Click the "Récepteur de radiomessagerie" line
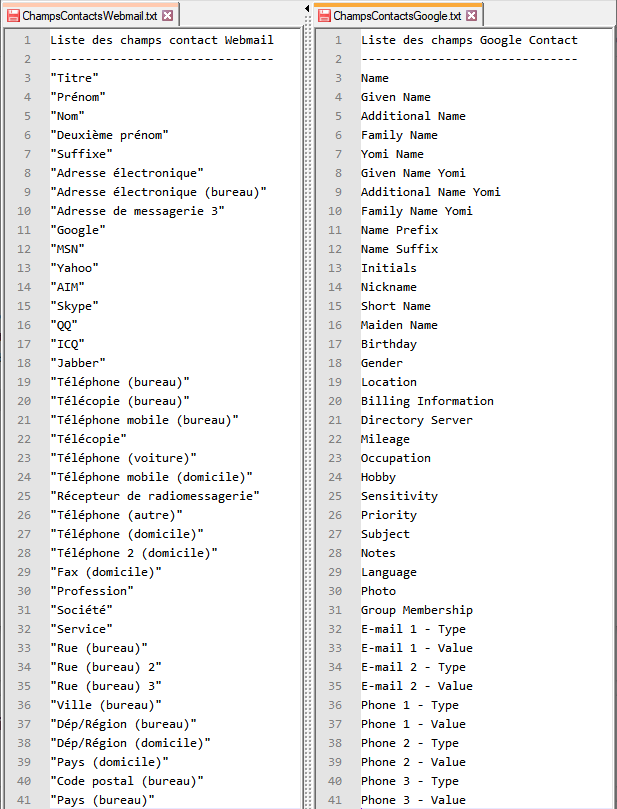The image size is (617, 809). click(154, 496)
